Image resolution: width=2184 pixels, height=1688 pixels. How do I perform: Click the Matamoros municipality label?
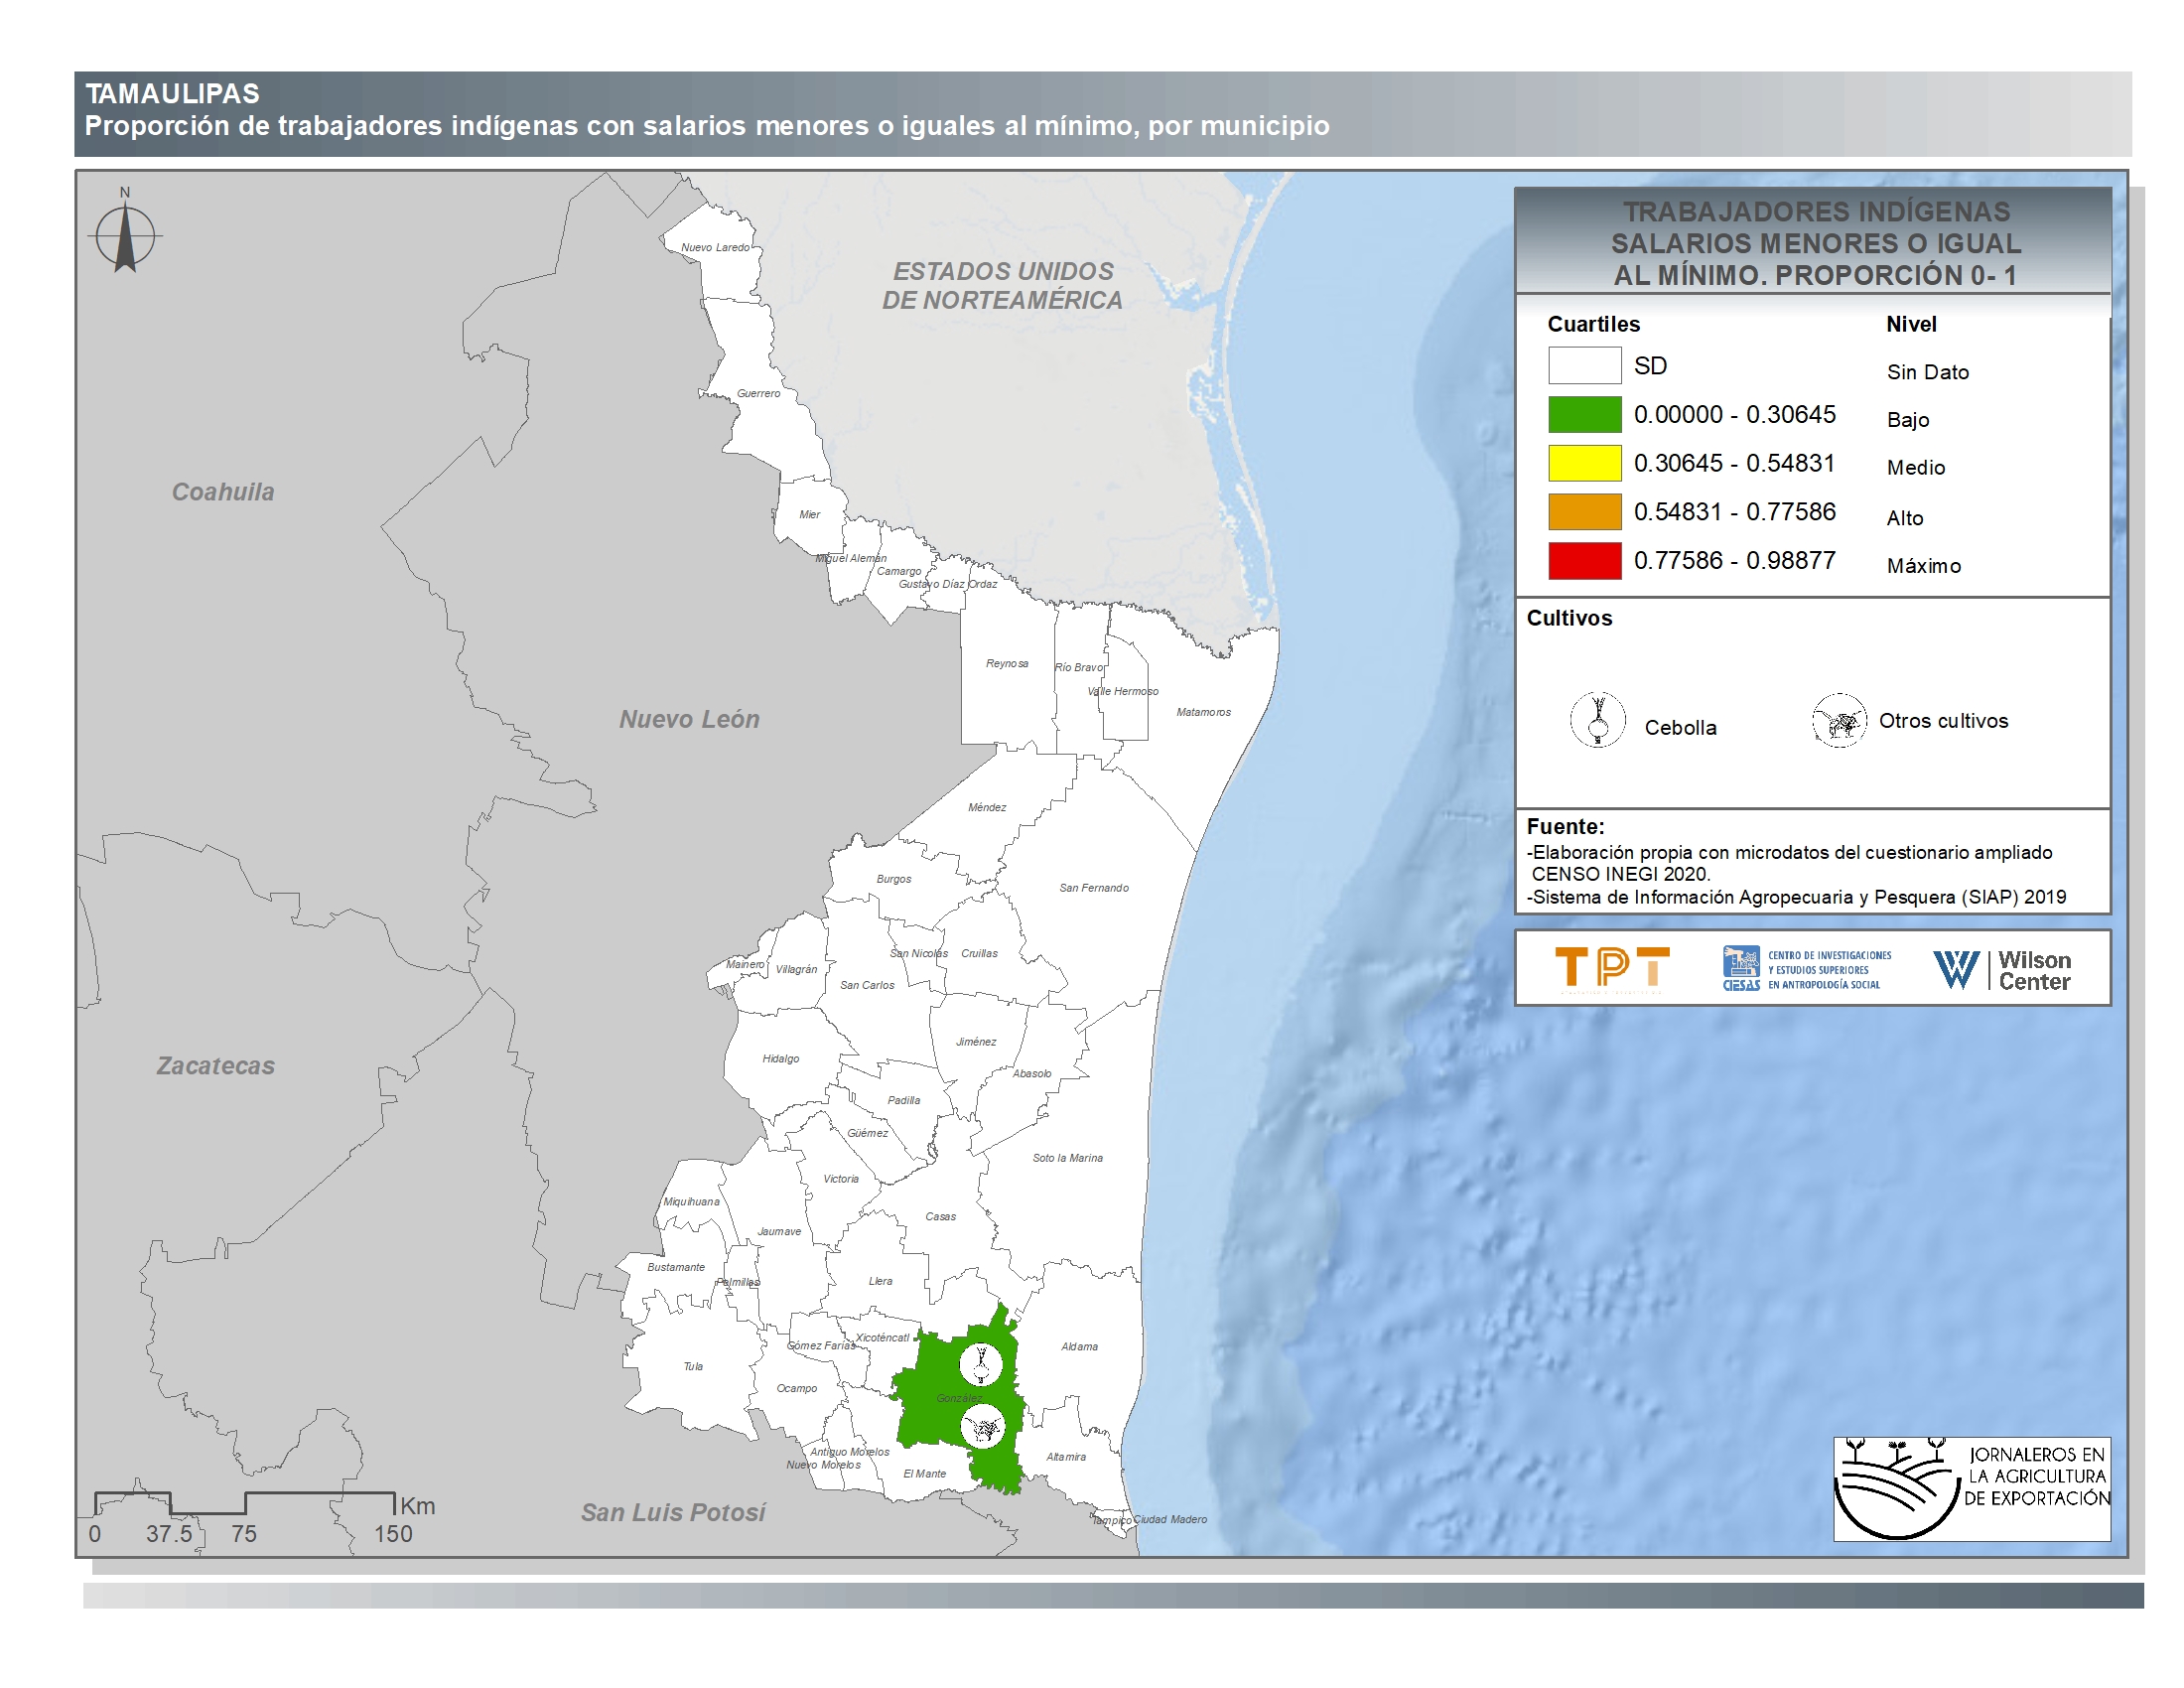tap(1203, 713)
